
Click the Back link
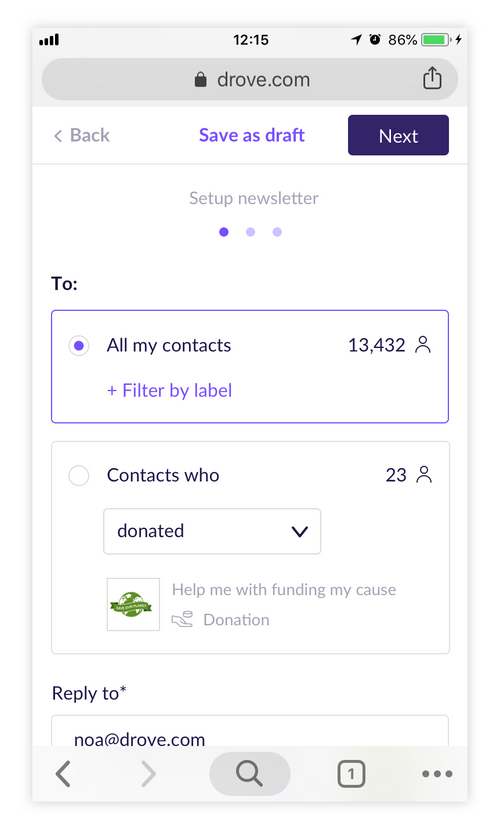pyautogui.click(x=81, y=136)
